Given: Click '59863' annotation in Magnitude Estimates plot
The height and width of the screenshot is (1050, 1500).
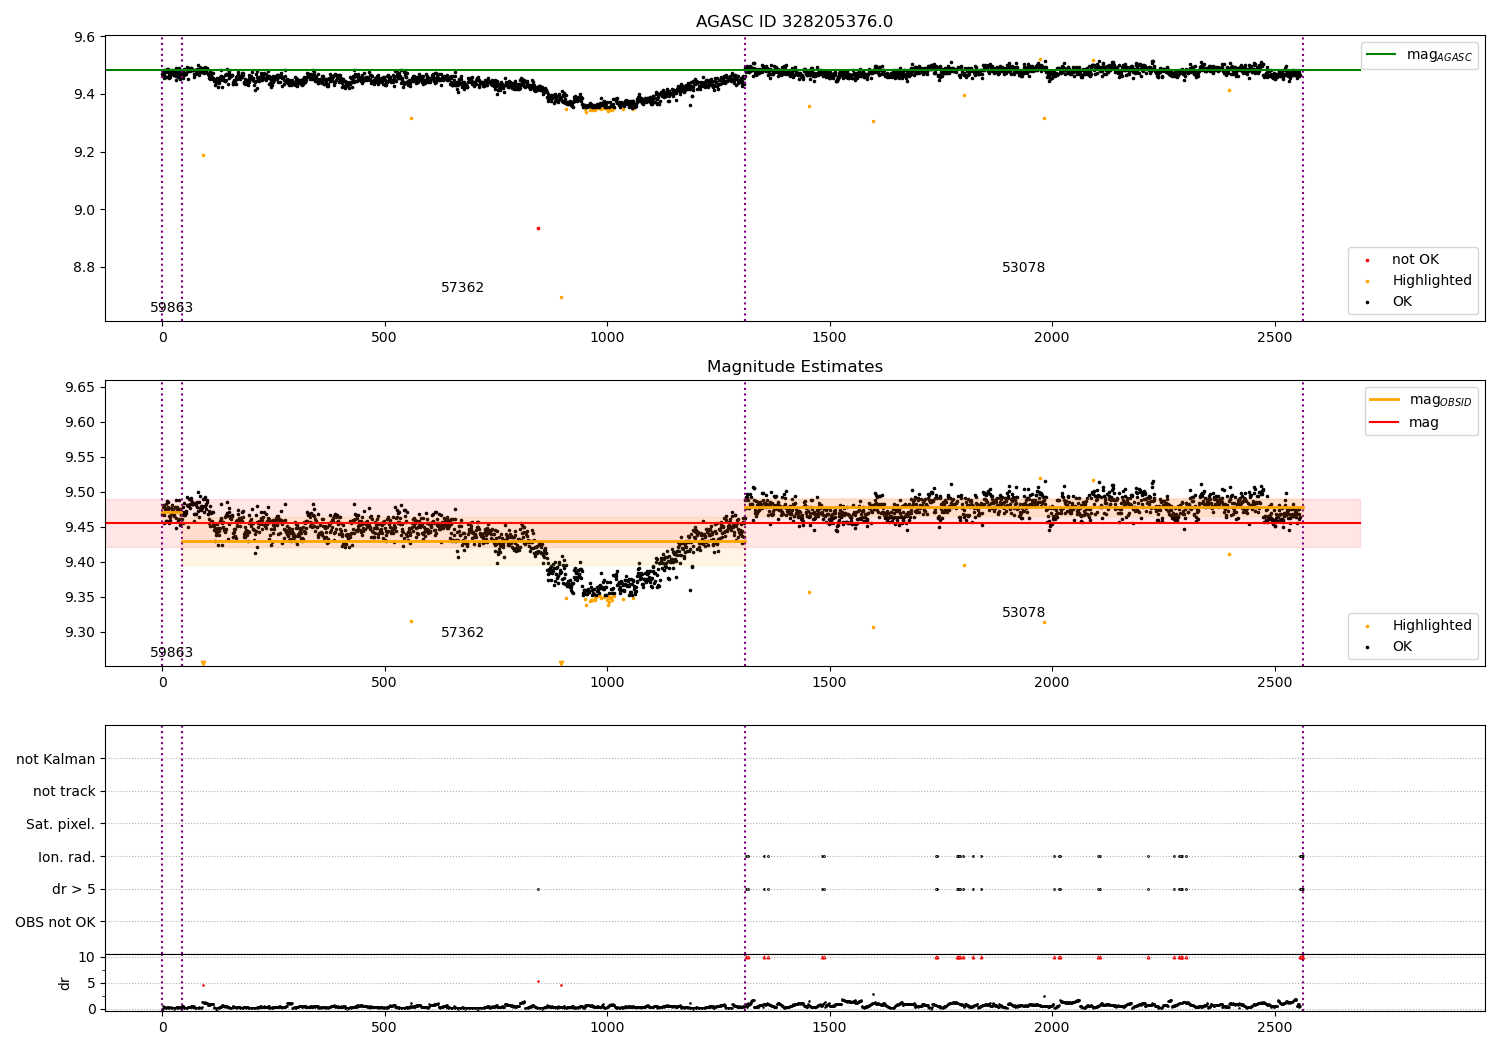Looking at the screenshot, I should (172, 653).
